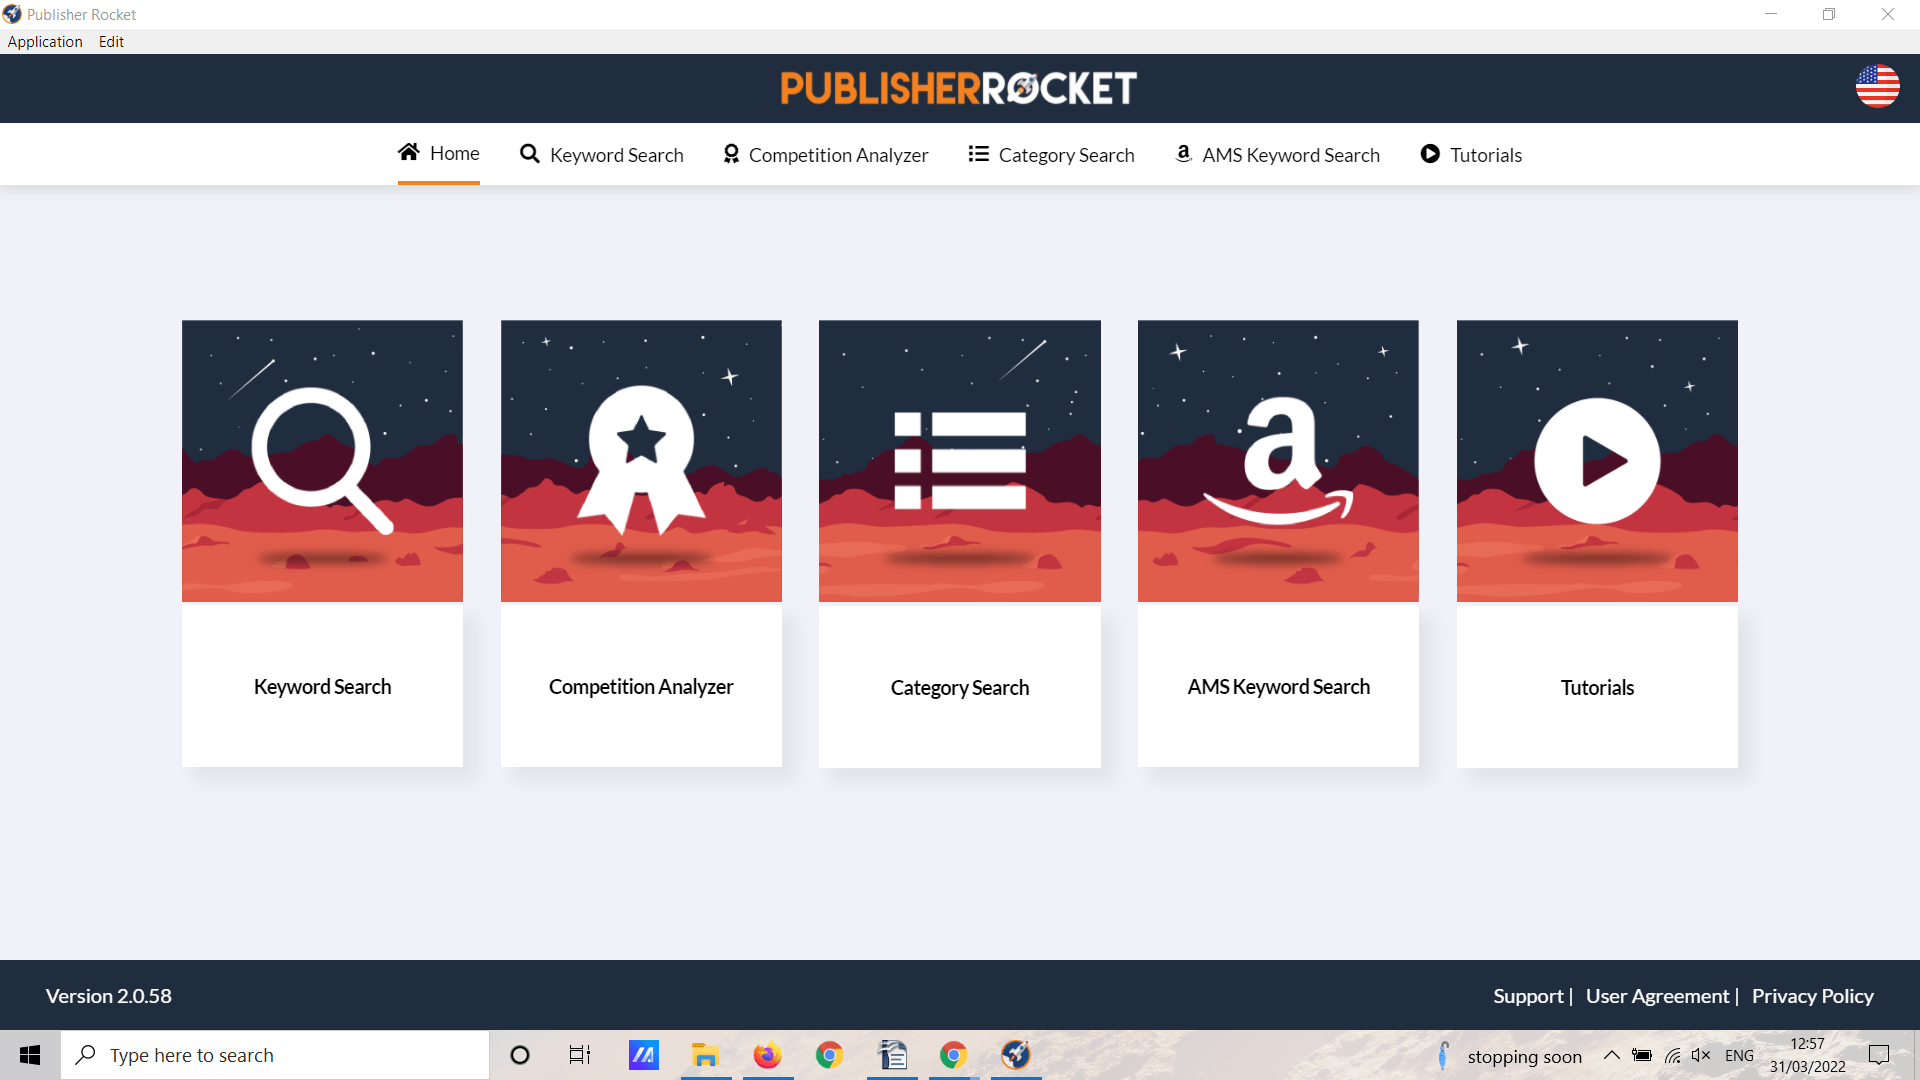1920x1080 pixels.
Task: Click the Tutorials play icon in navigation
Action: 1430,154
